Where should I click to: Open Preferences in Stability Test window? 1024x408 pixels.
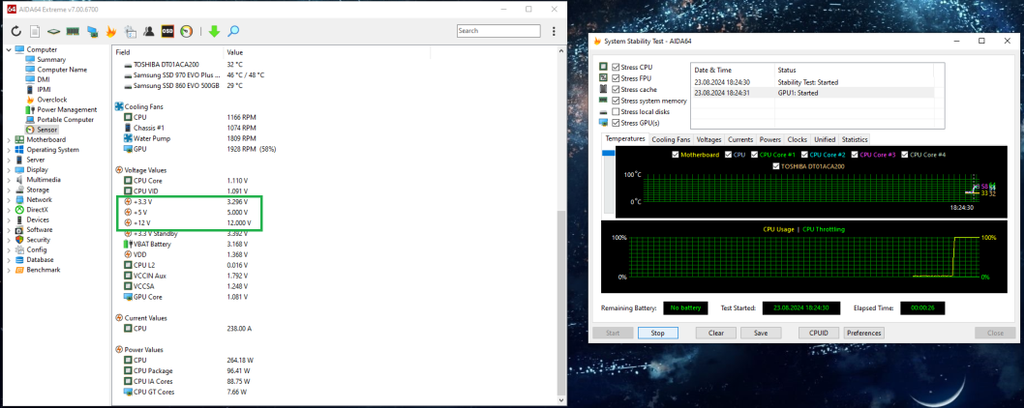tap(864, 333)
